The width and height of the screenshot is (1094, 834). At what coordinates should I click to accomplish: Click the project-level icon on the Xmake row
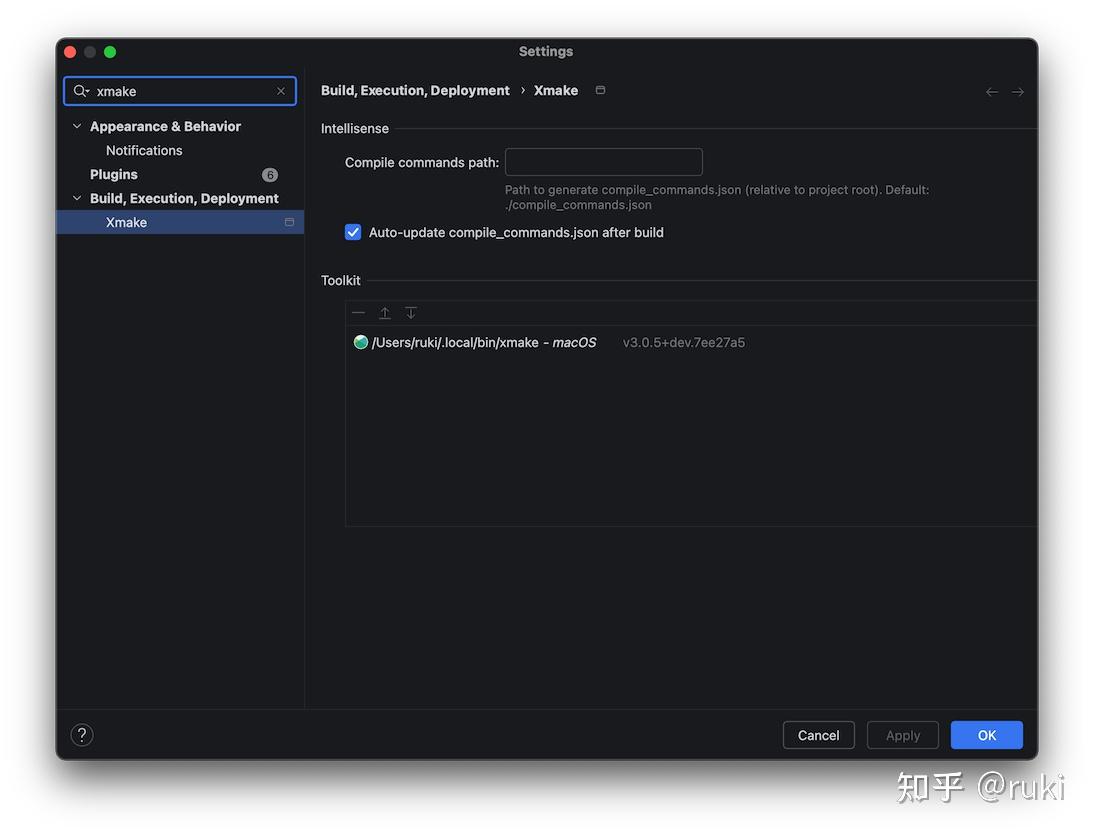point(289,223)
